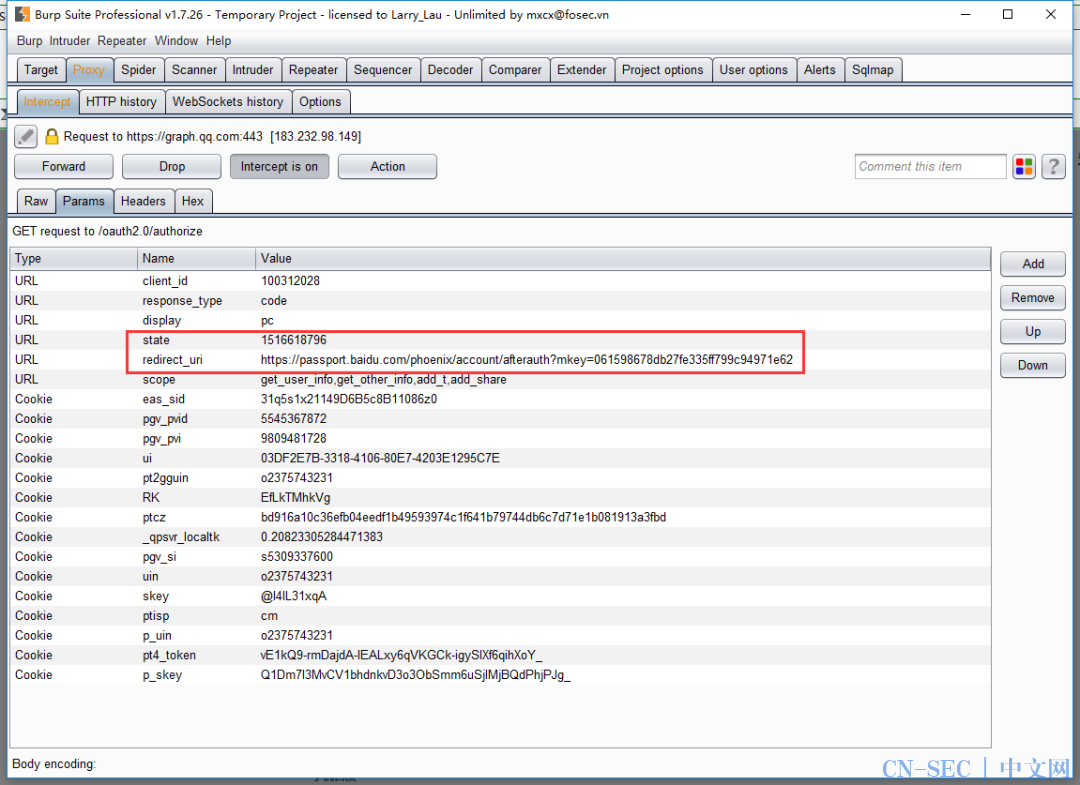The height and width of the screenshot is (785, 1080).
Task: Open the HTTP history sub-tab
Action: (x=121, y=102)
